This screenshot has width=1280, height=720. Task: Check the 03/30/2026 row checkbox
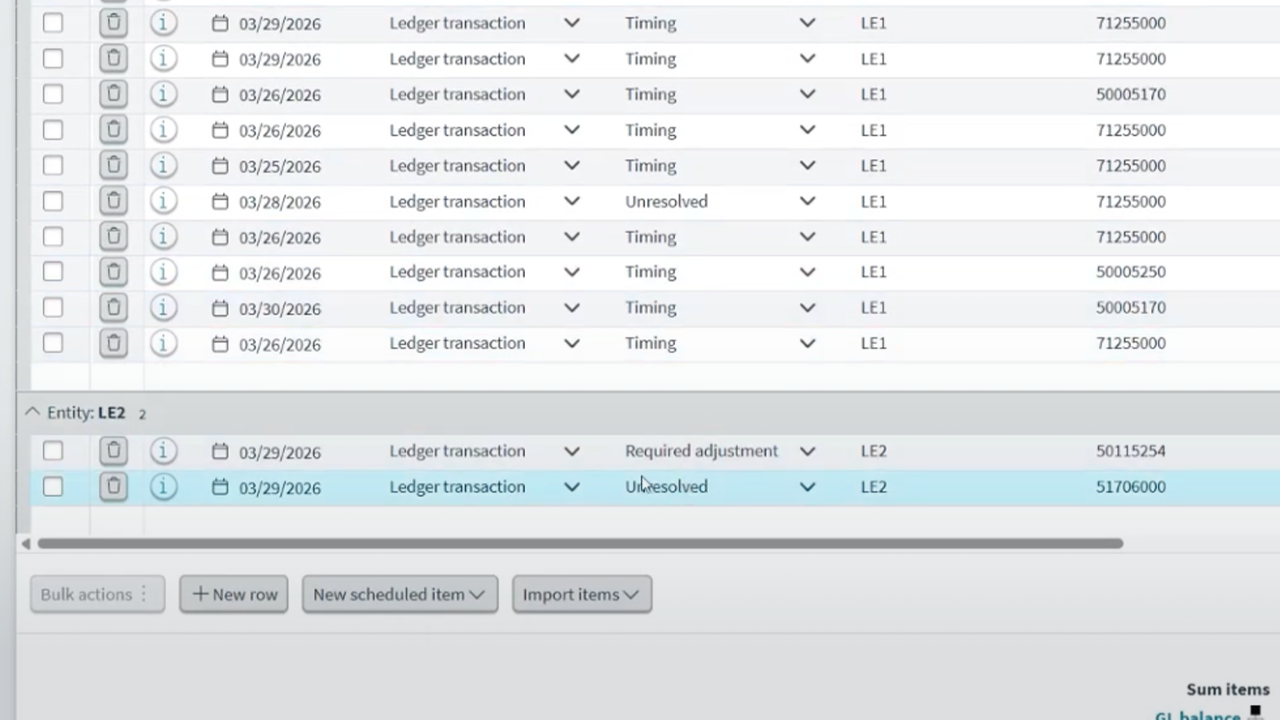(x=53, y=307)
